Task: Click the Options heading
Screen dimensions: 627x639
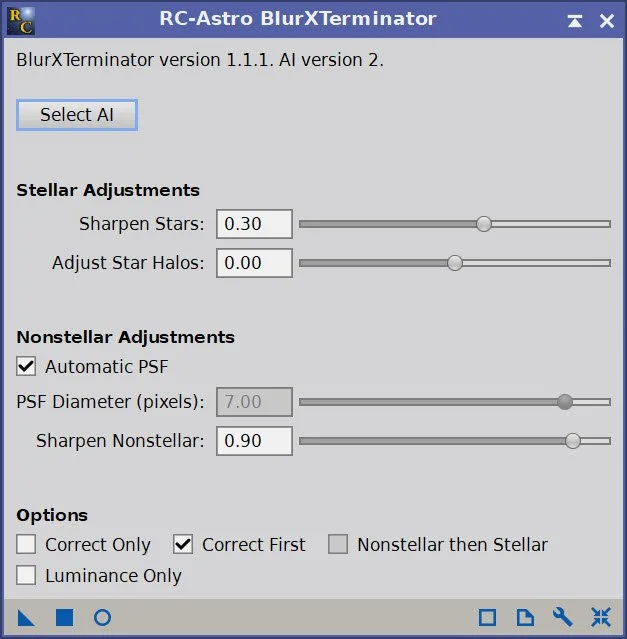Action: pyautogui.click(x=52, y=515)
